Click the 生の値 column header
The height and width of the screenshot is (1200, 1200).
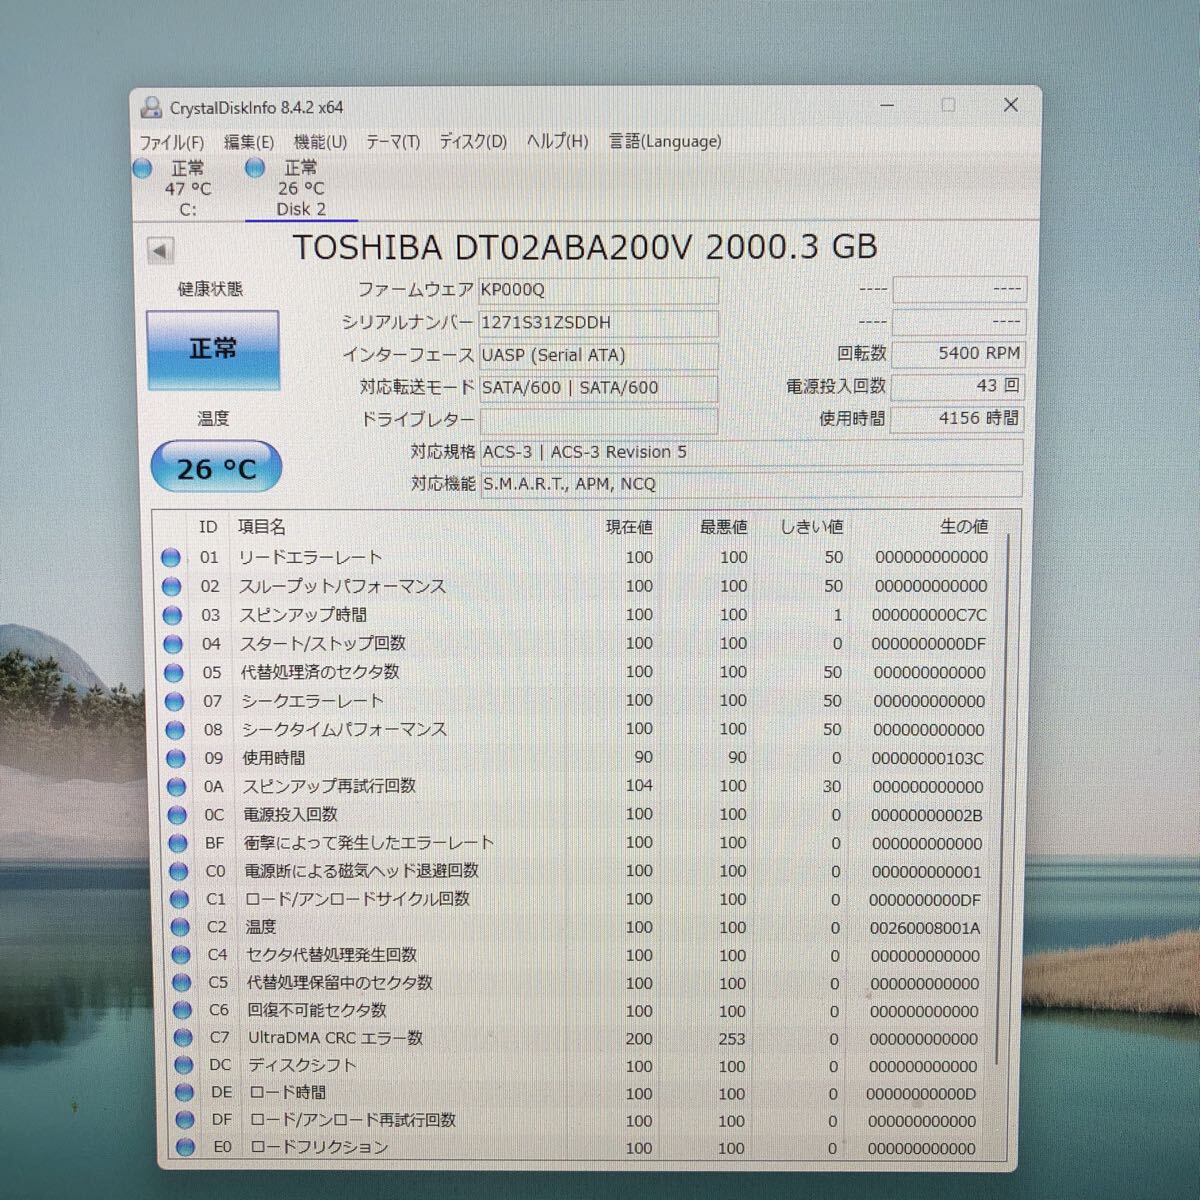click(x=964, y=526)
